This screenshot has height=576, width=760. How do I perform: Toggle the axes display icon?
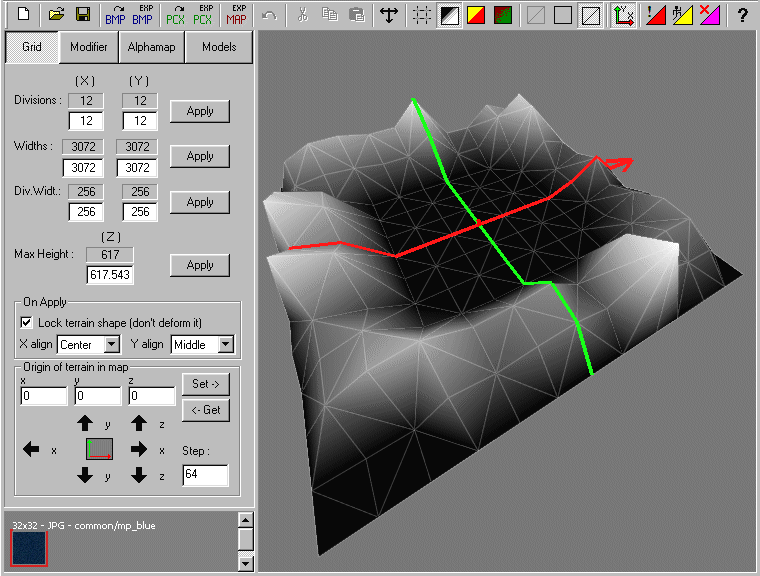pyautogui.click(x=623, y=15)
